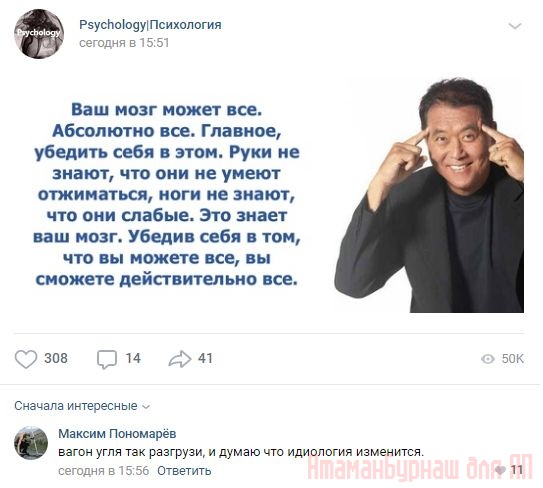Open the Psychology|Психология group page link
This screenshot has width=543, height=488.
click(x=150, y=25)
